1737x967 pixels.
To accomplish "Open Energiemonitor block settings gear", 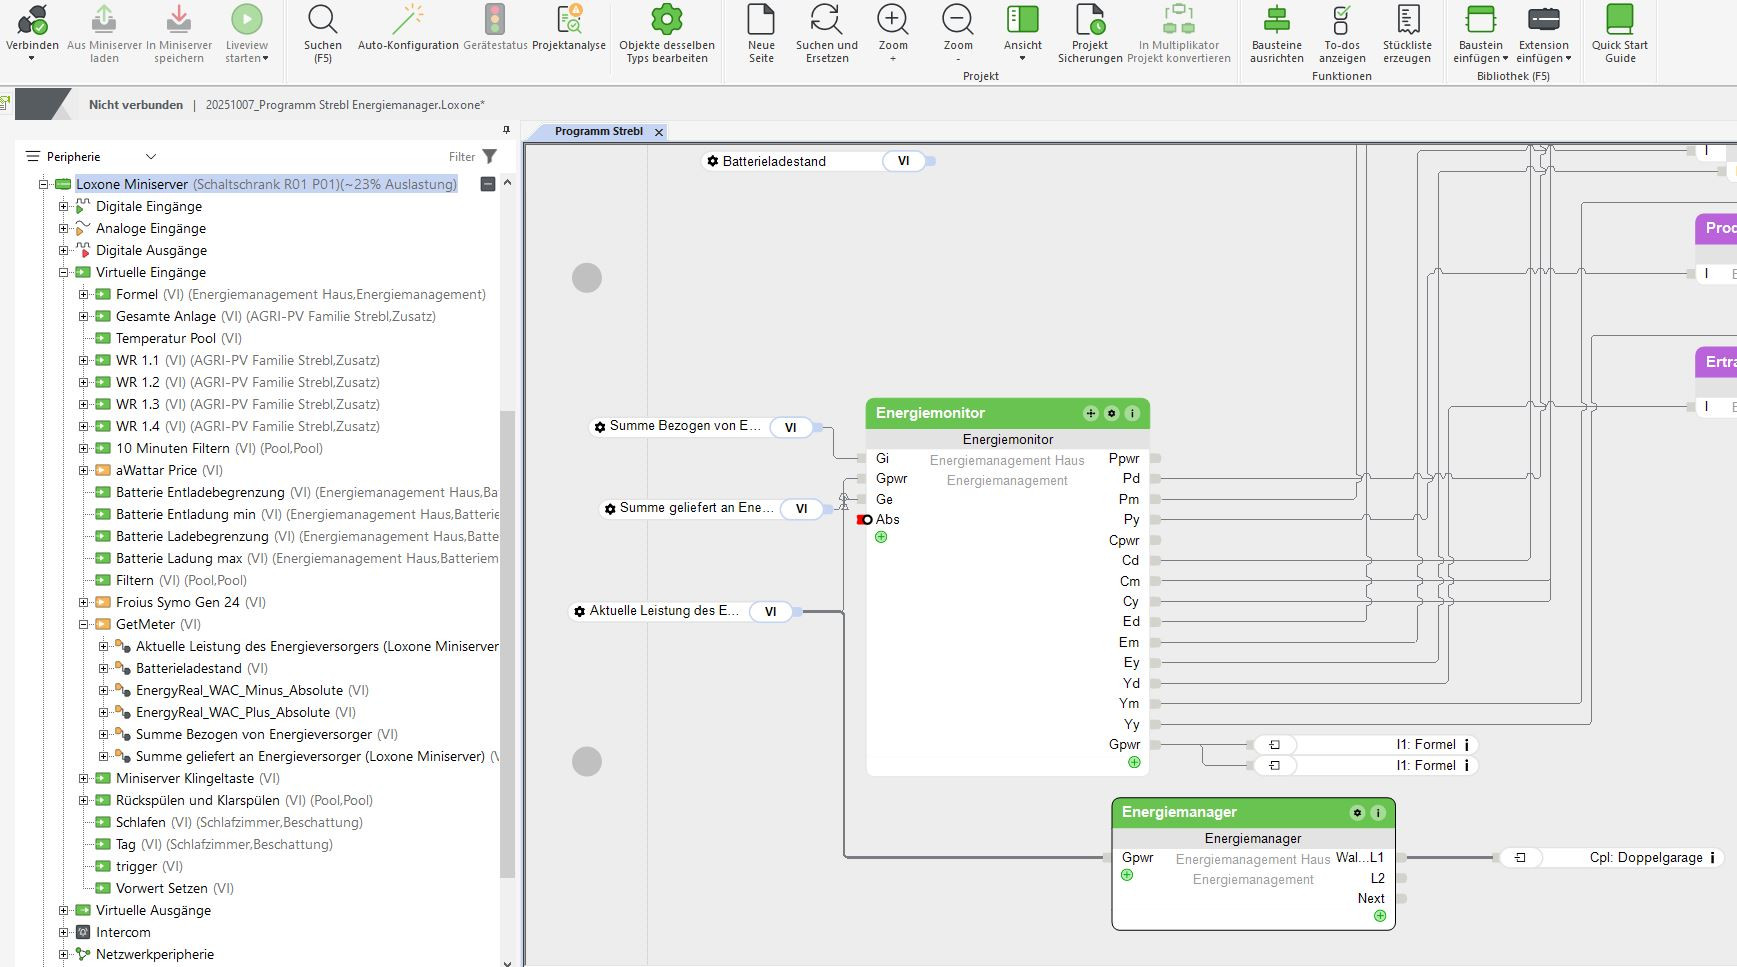I will pyautogui.click(x=1111, y=413).
